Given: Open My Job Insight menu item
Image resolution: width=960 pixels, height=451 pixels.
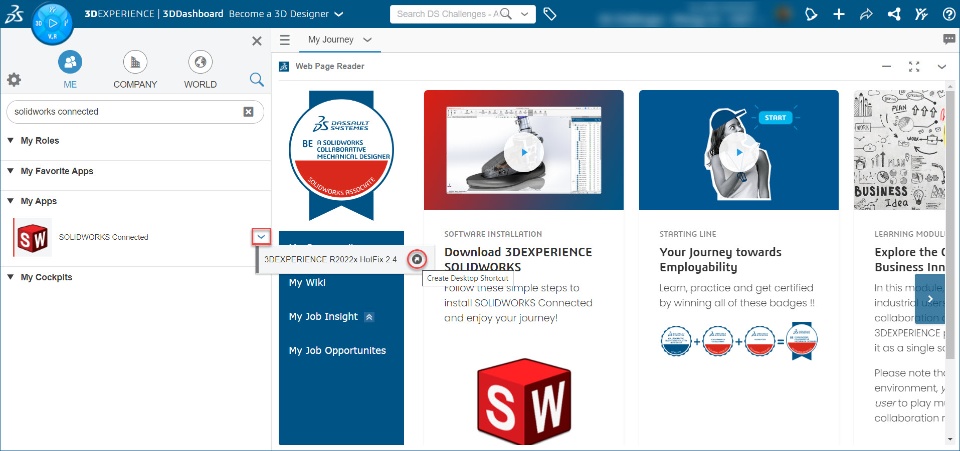Looking at the screenshot, I should pos(323,316).
